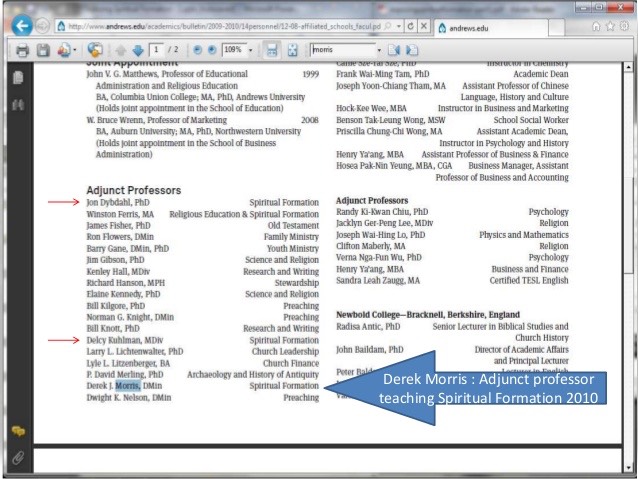This screenshot has height=479, width=638.
Task: Click Find Previous icon
Action: tap(394, 50)
